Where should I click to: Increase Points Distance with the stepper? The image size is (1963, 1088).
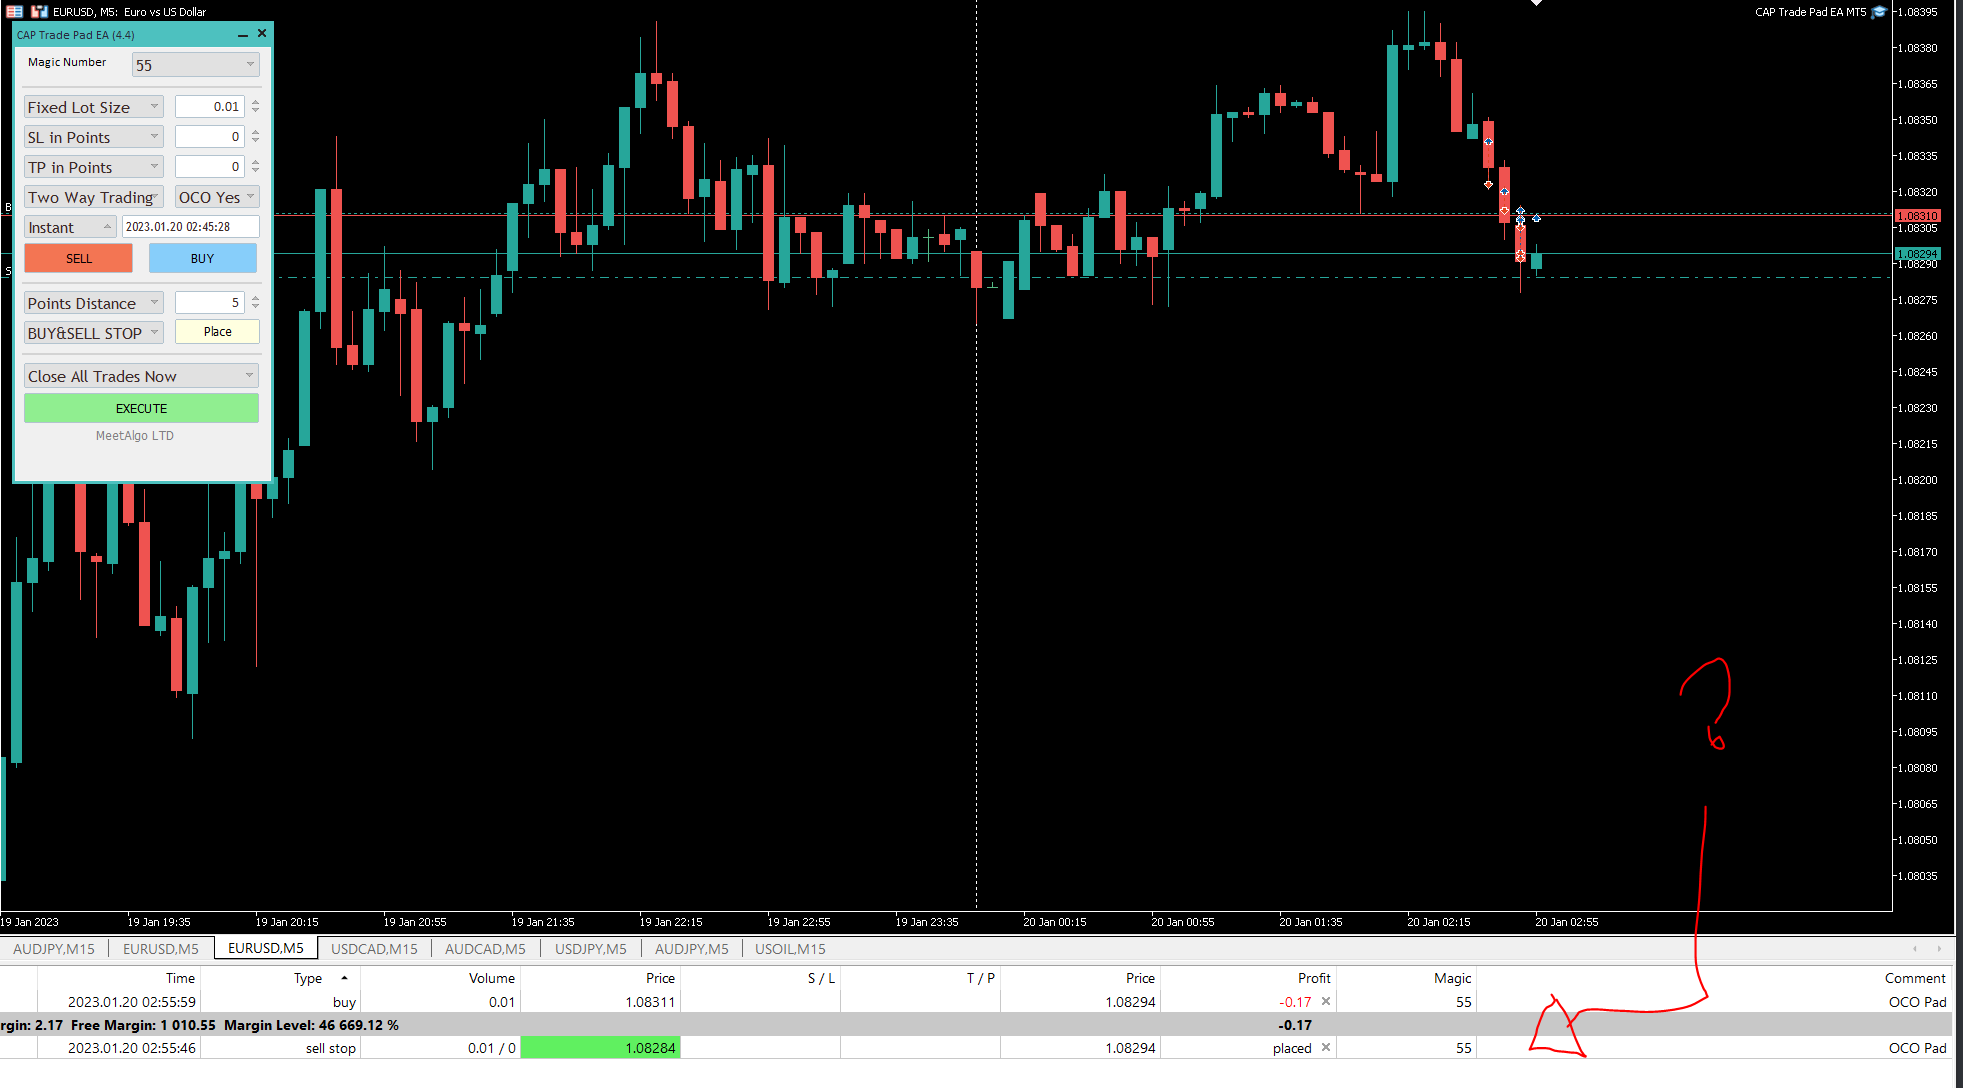point(256,298)
